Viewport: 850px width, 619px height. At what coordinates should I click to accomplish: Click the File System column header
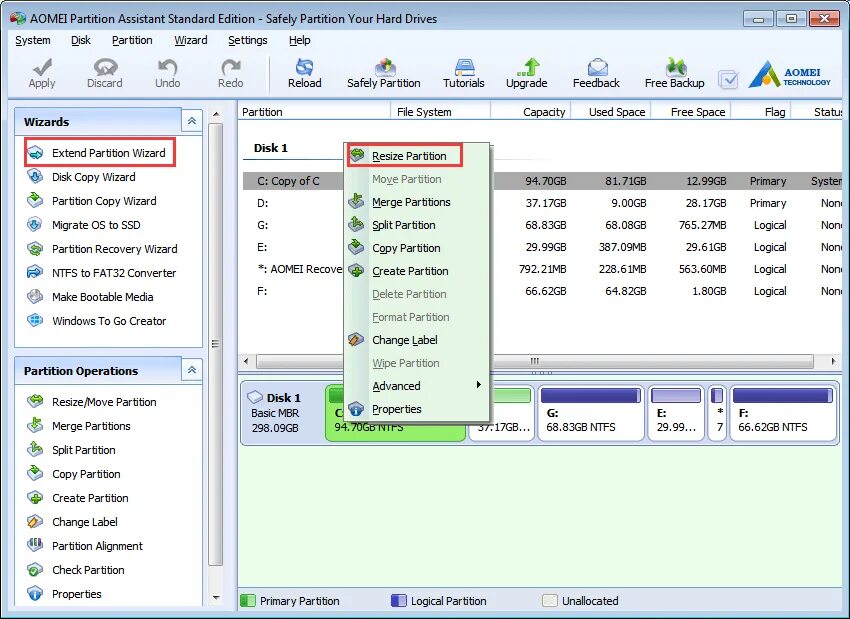pyautogui.click(x=440, y=112)
